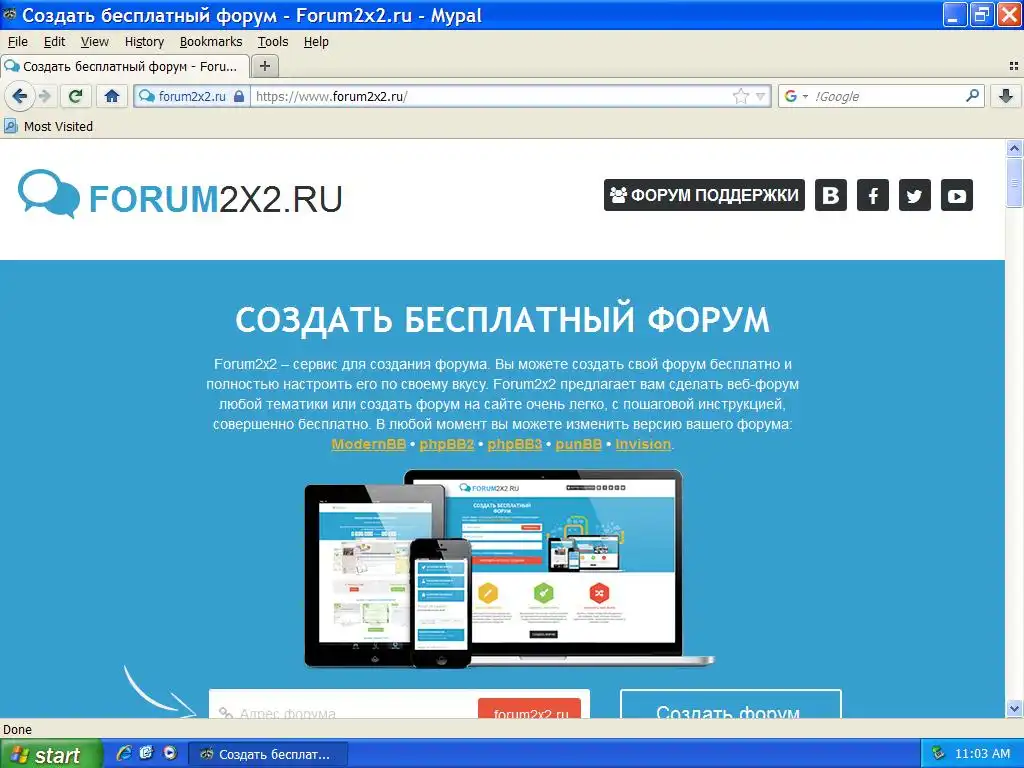Reload the page with the refresh icon

[75, 97]
